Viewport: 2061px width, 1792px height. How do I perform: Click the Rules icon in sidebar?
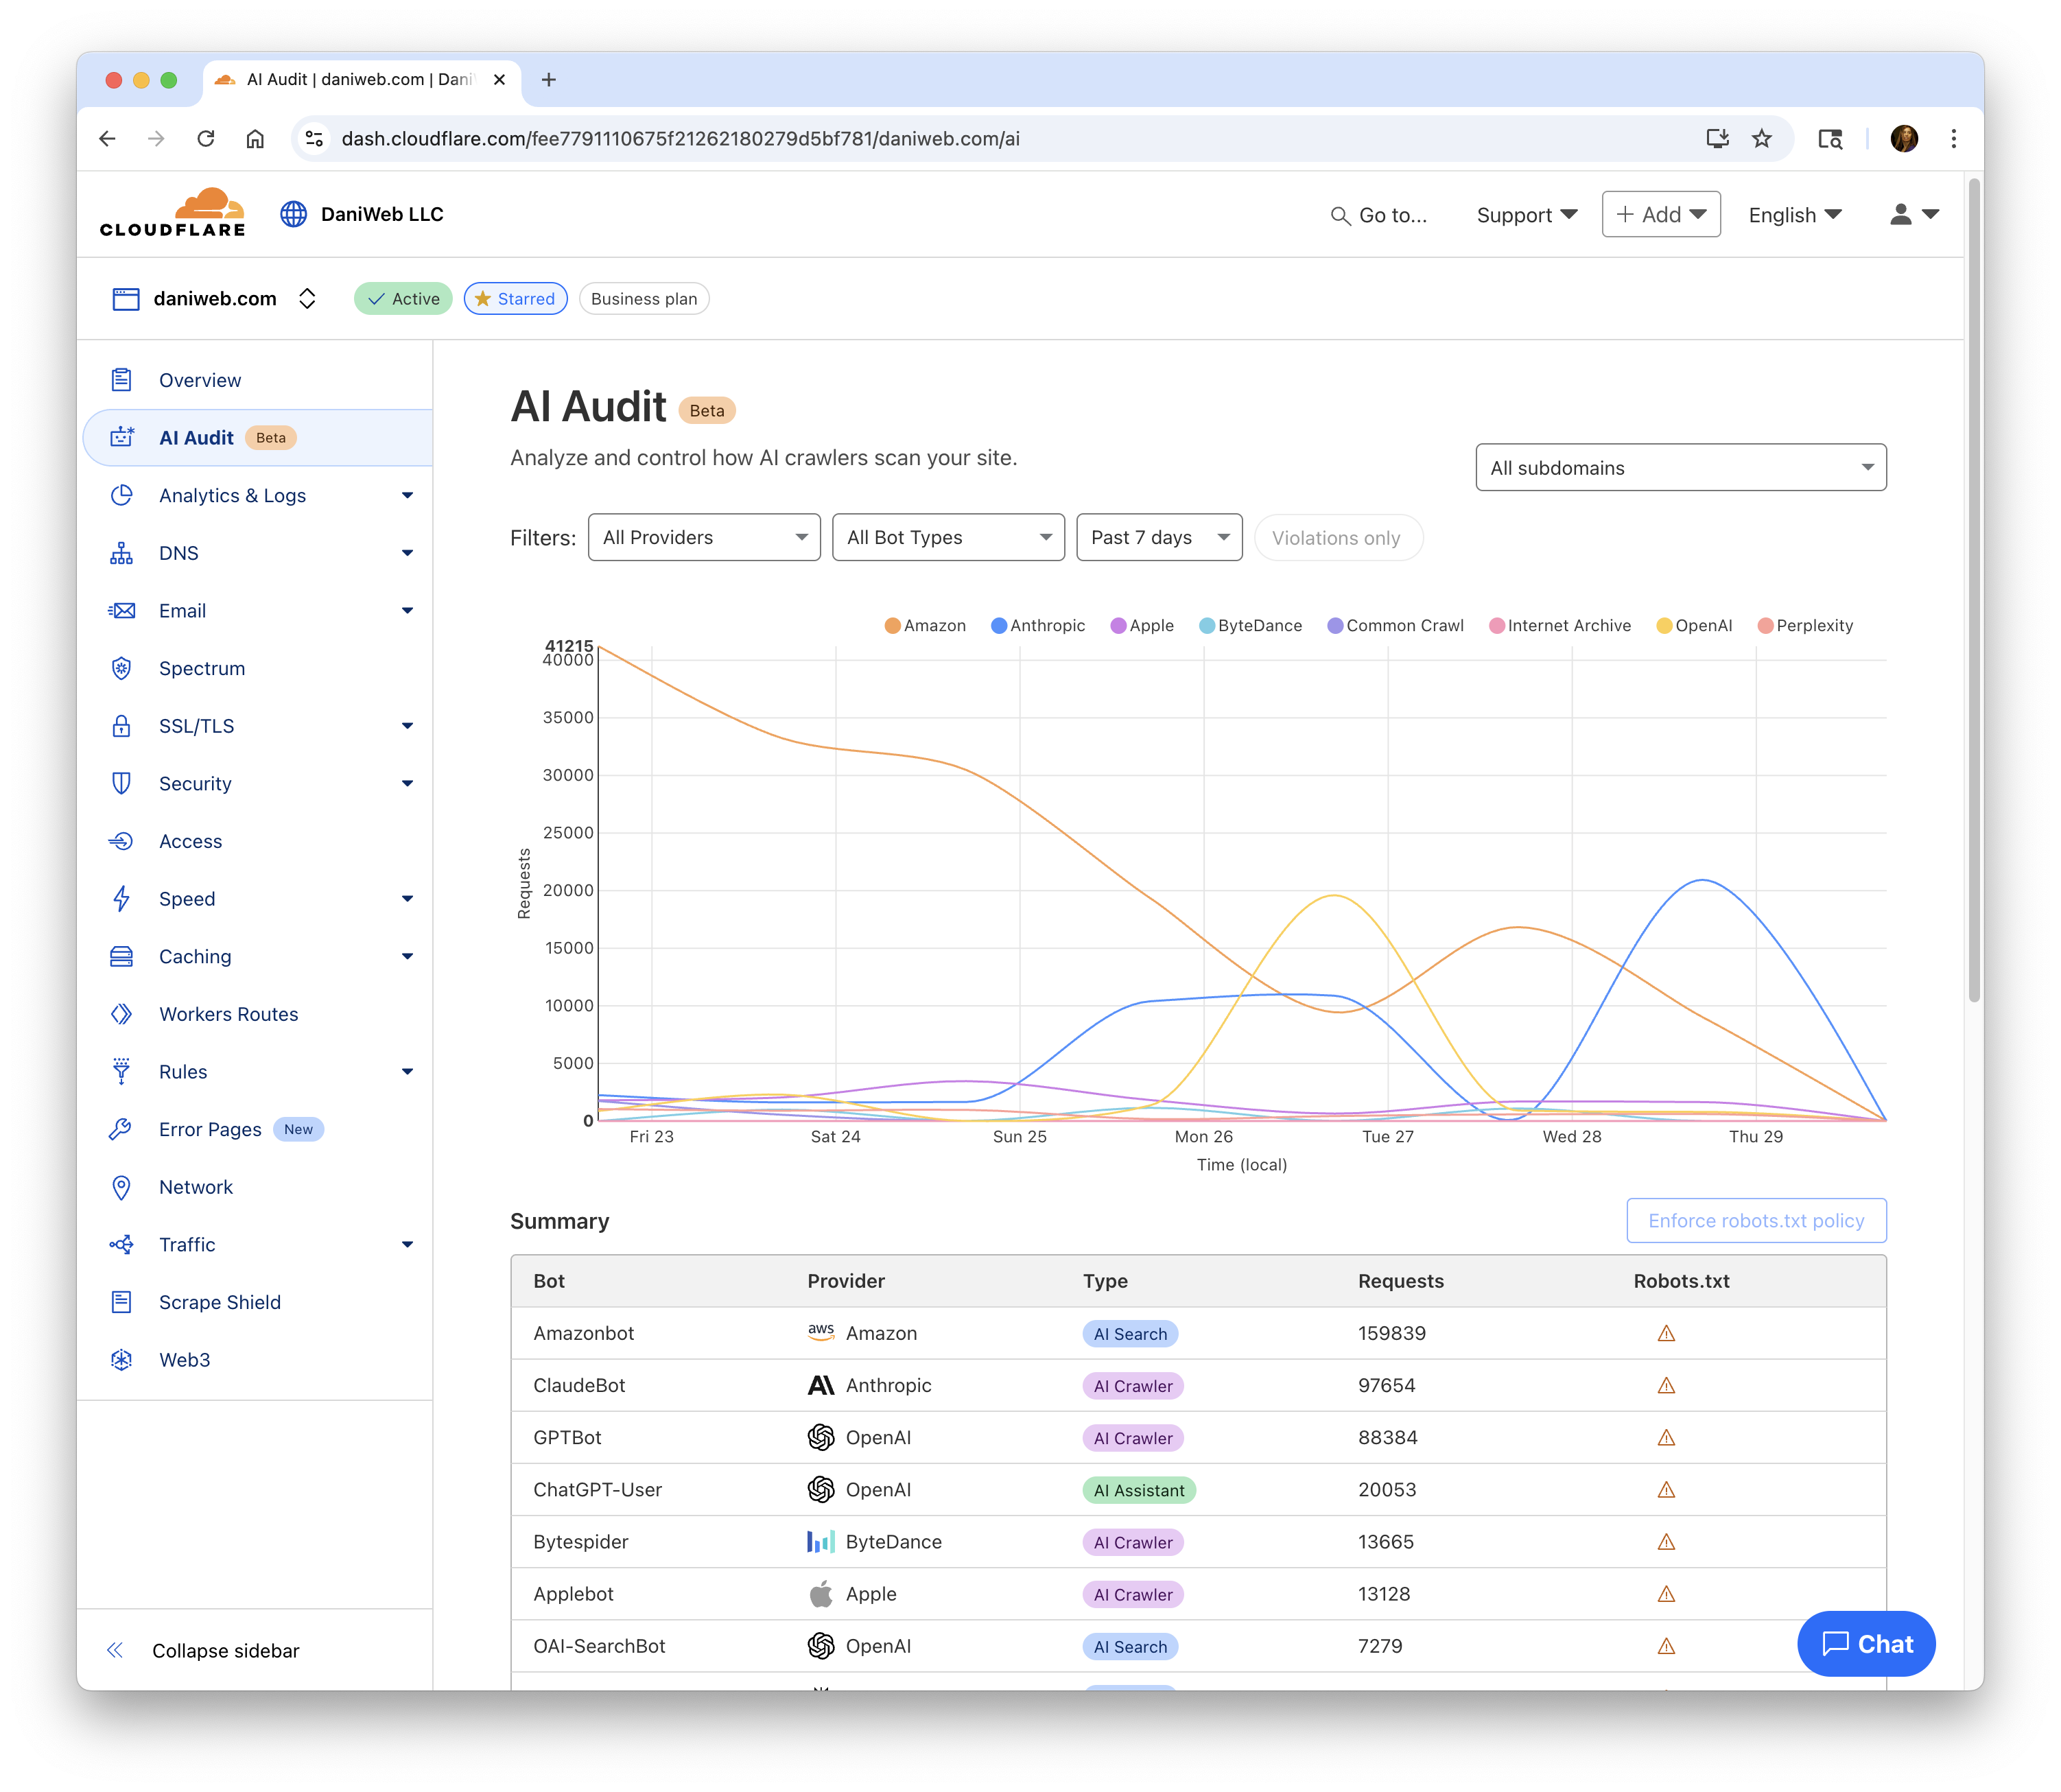122,1072
